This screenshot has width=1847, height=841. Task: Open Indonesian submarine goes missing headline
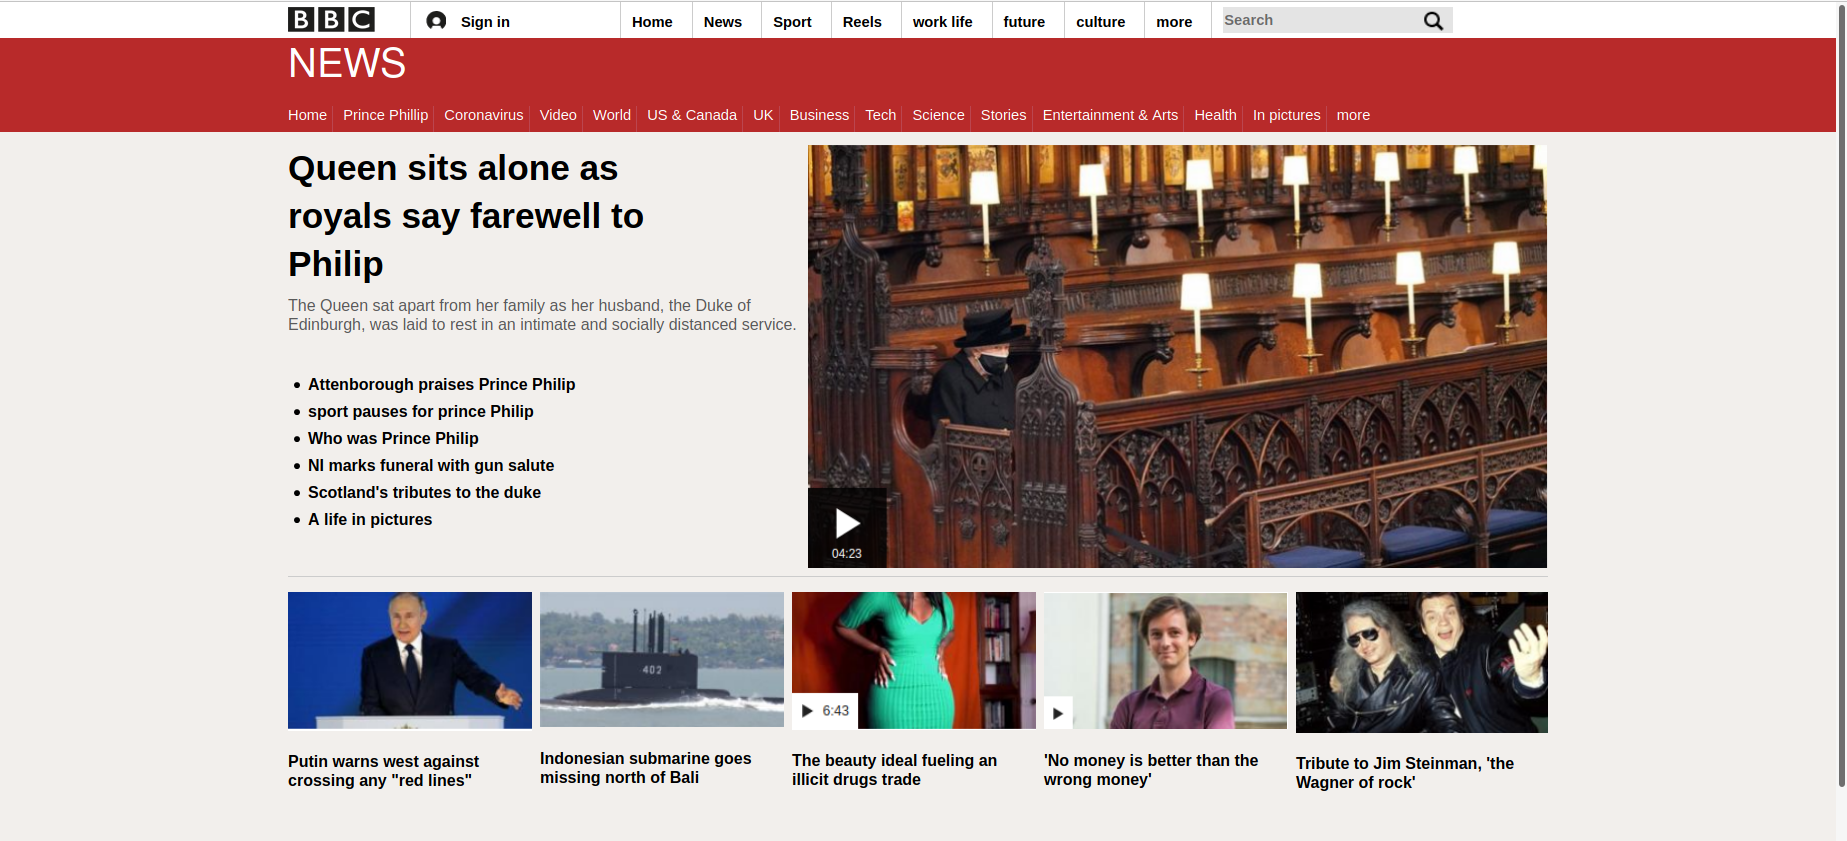(645, 768)
